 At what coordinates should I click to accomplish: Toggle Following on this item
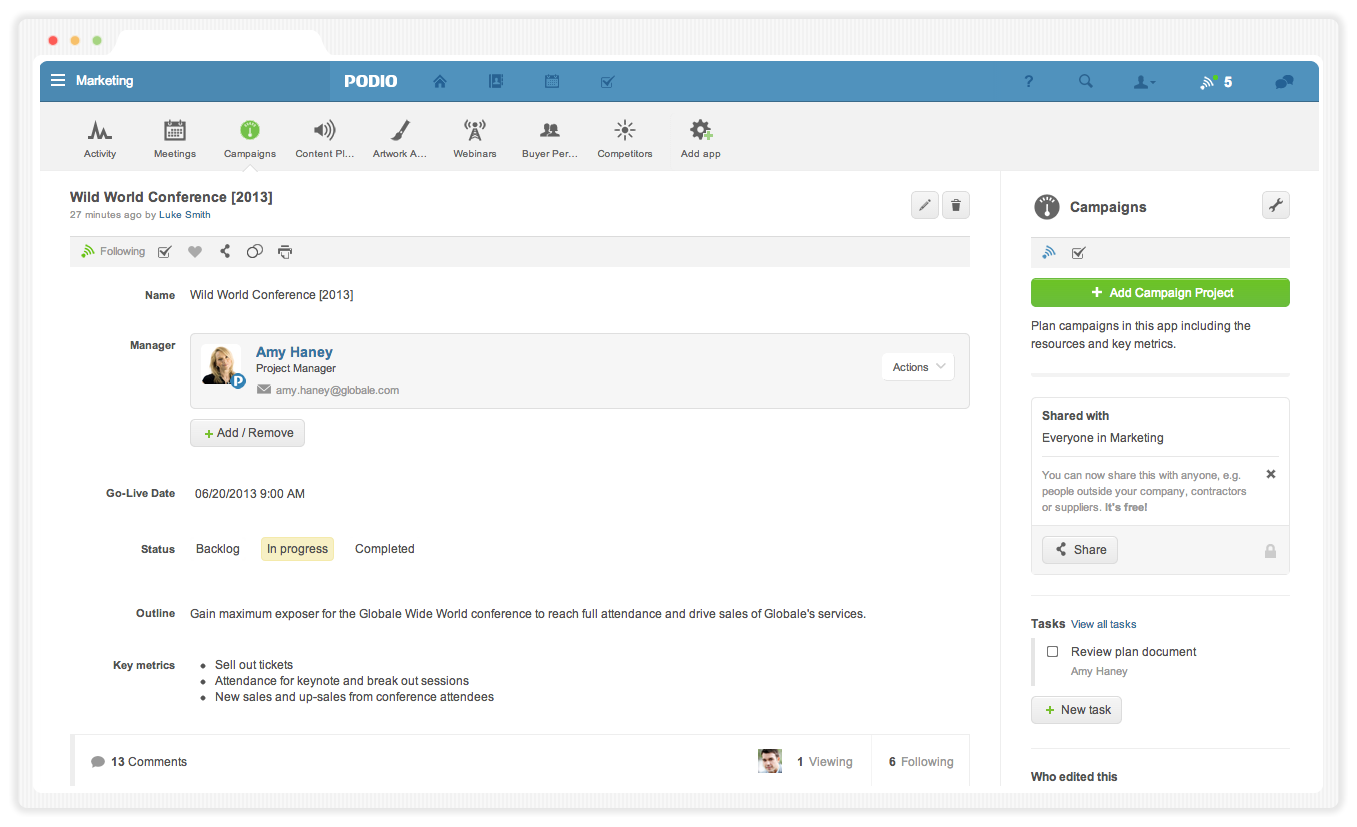(x=113, y=252)
